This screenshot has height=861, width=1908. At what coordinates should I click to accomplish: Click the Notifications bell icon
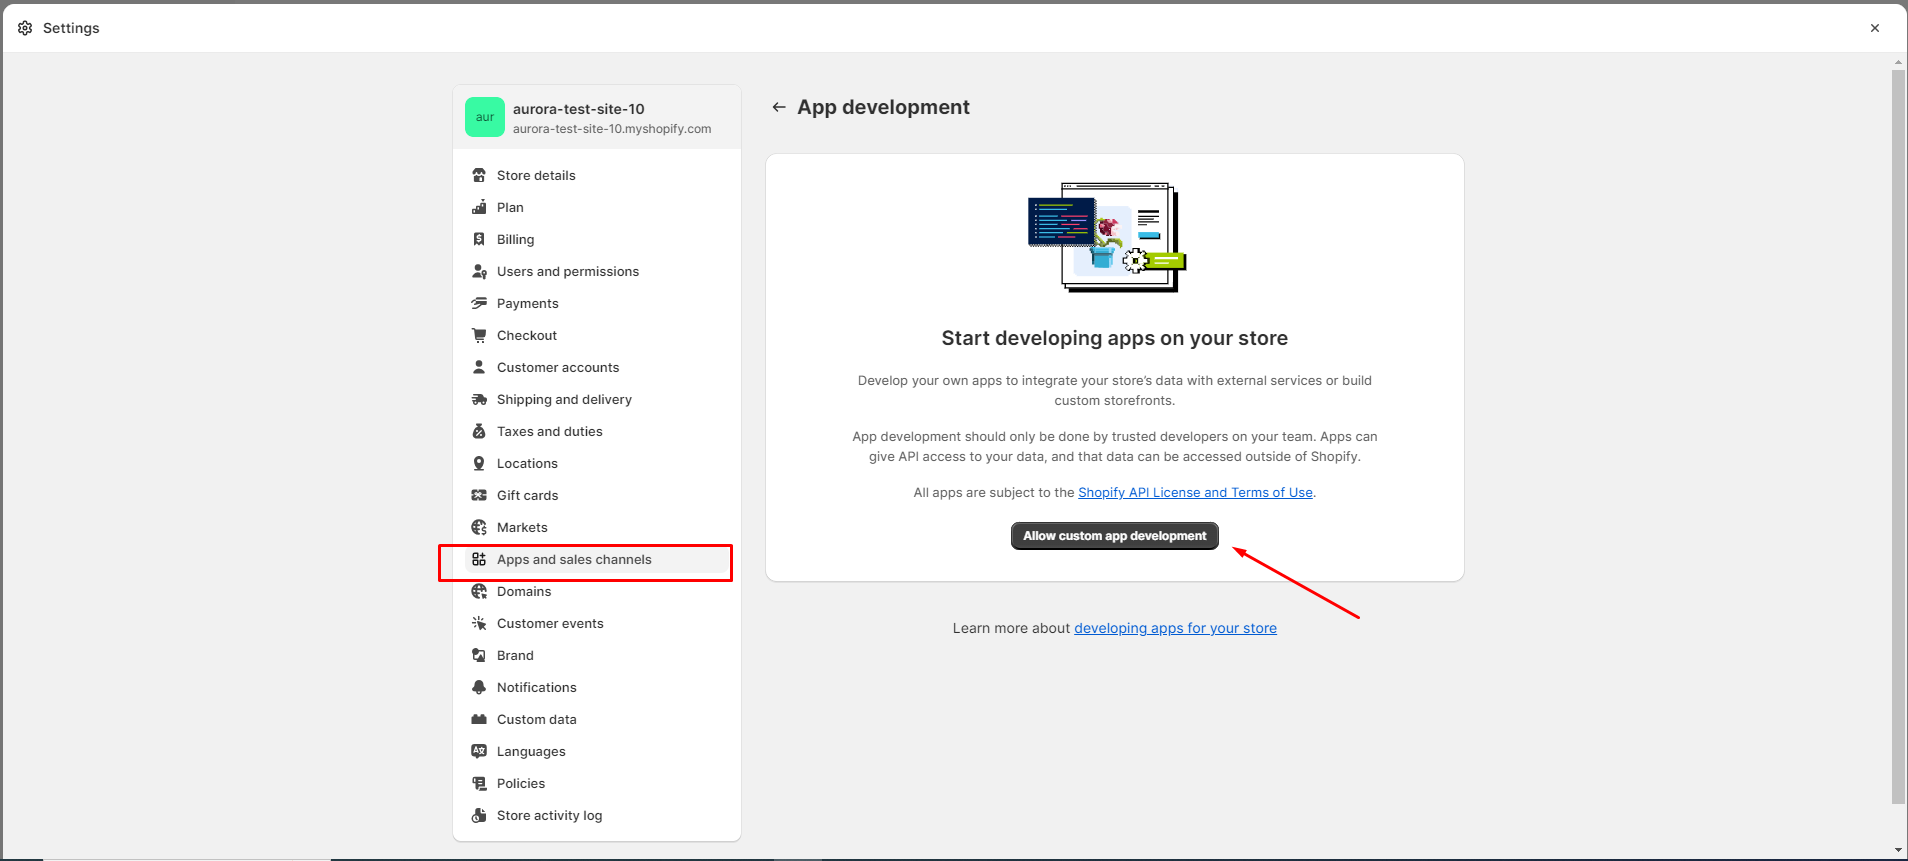479,687
